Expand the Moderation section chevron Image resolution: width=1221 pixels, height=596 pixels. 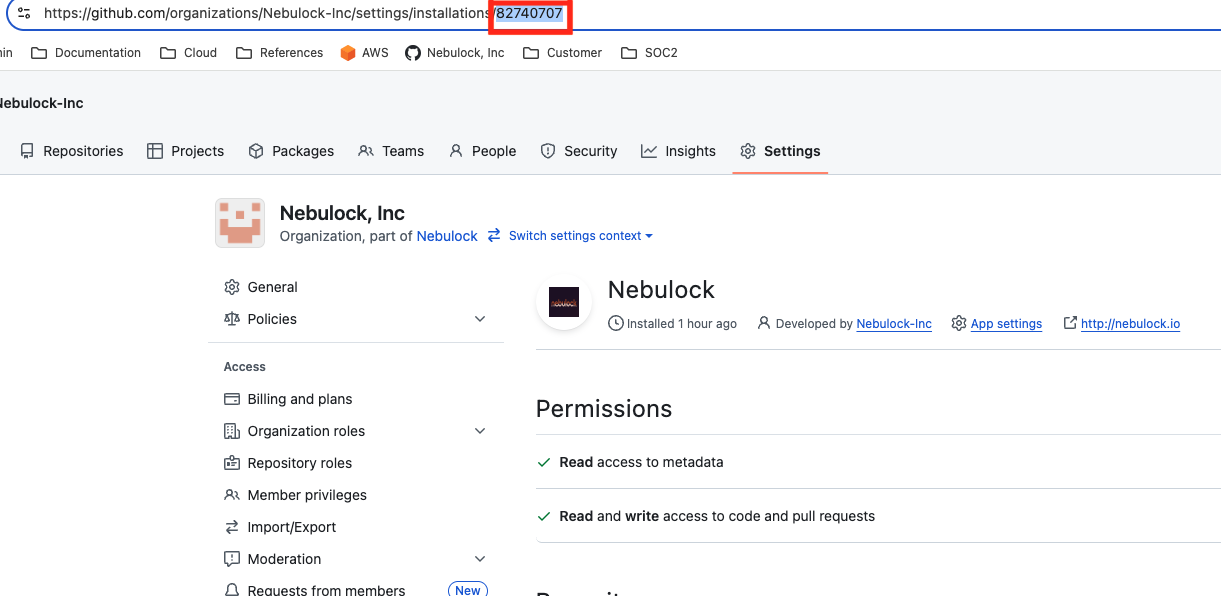(480, 559)
